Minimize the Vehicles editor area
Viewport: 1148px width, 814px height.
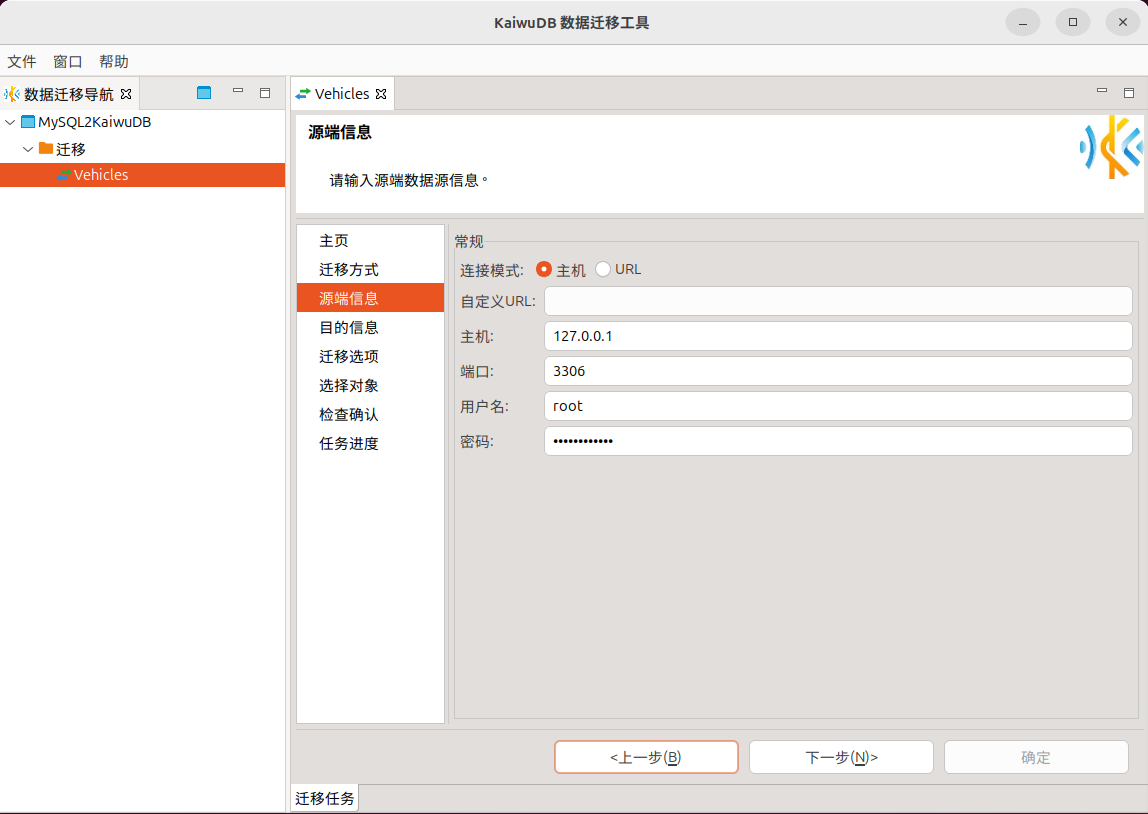pos(1102,91)
